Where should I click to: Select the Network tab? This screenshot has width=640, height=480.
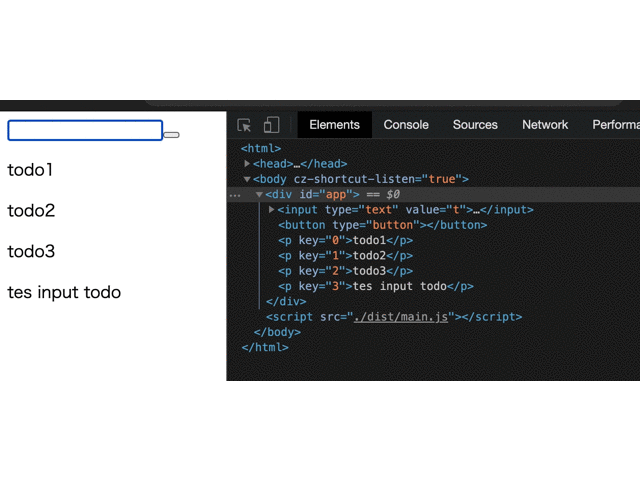coord(545,125)
